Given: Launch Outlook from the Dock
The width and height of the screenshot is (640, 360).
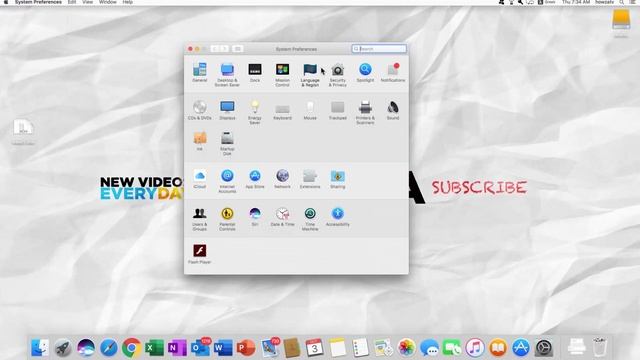Looking at the screenshot, I should pyautogui.click(x=200, y=348).
